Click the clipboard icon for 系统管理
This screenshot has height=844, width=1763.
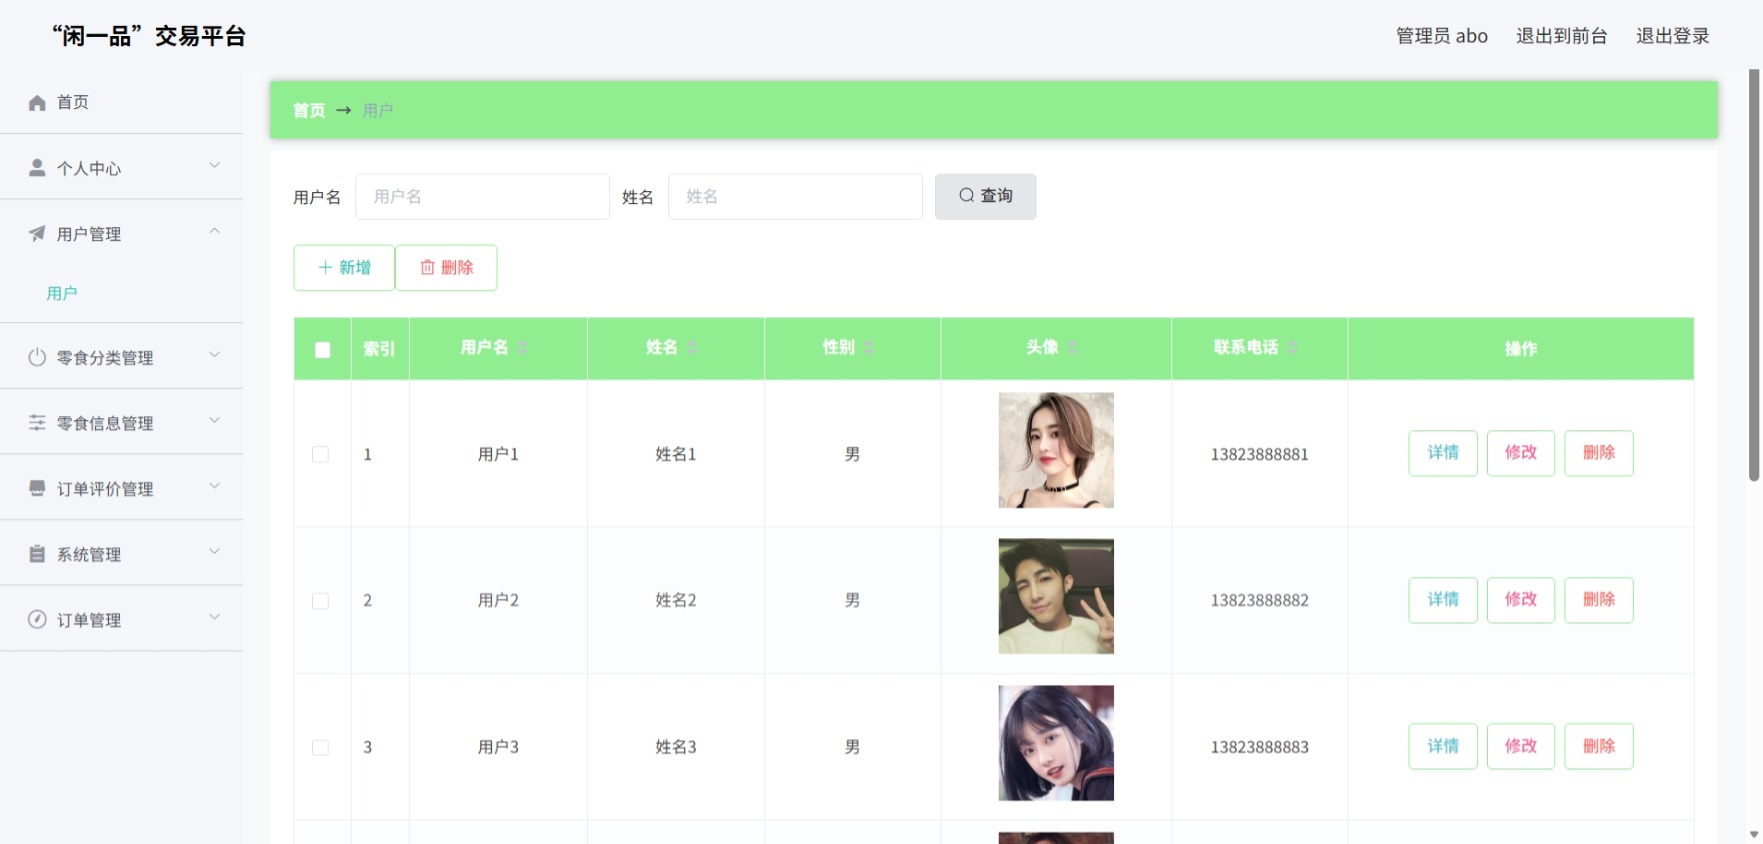pos(37,554)
